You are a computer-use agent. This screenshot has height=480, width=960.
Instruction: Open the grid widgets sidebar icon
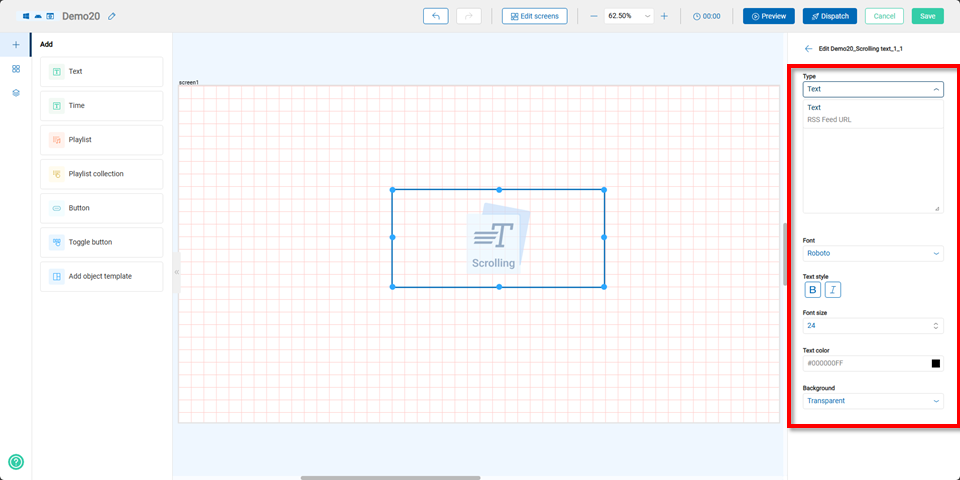click(16, 69)
